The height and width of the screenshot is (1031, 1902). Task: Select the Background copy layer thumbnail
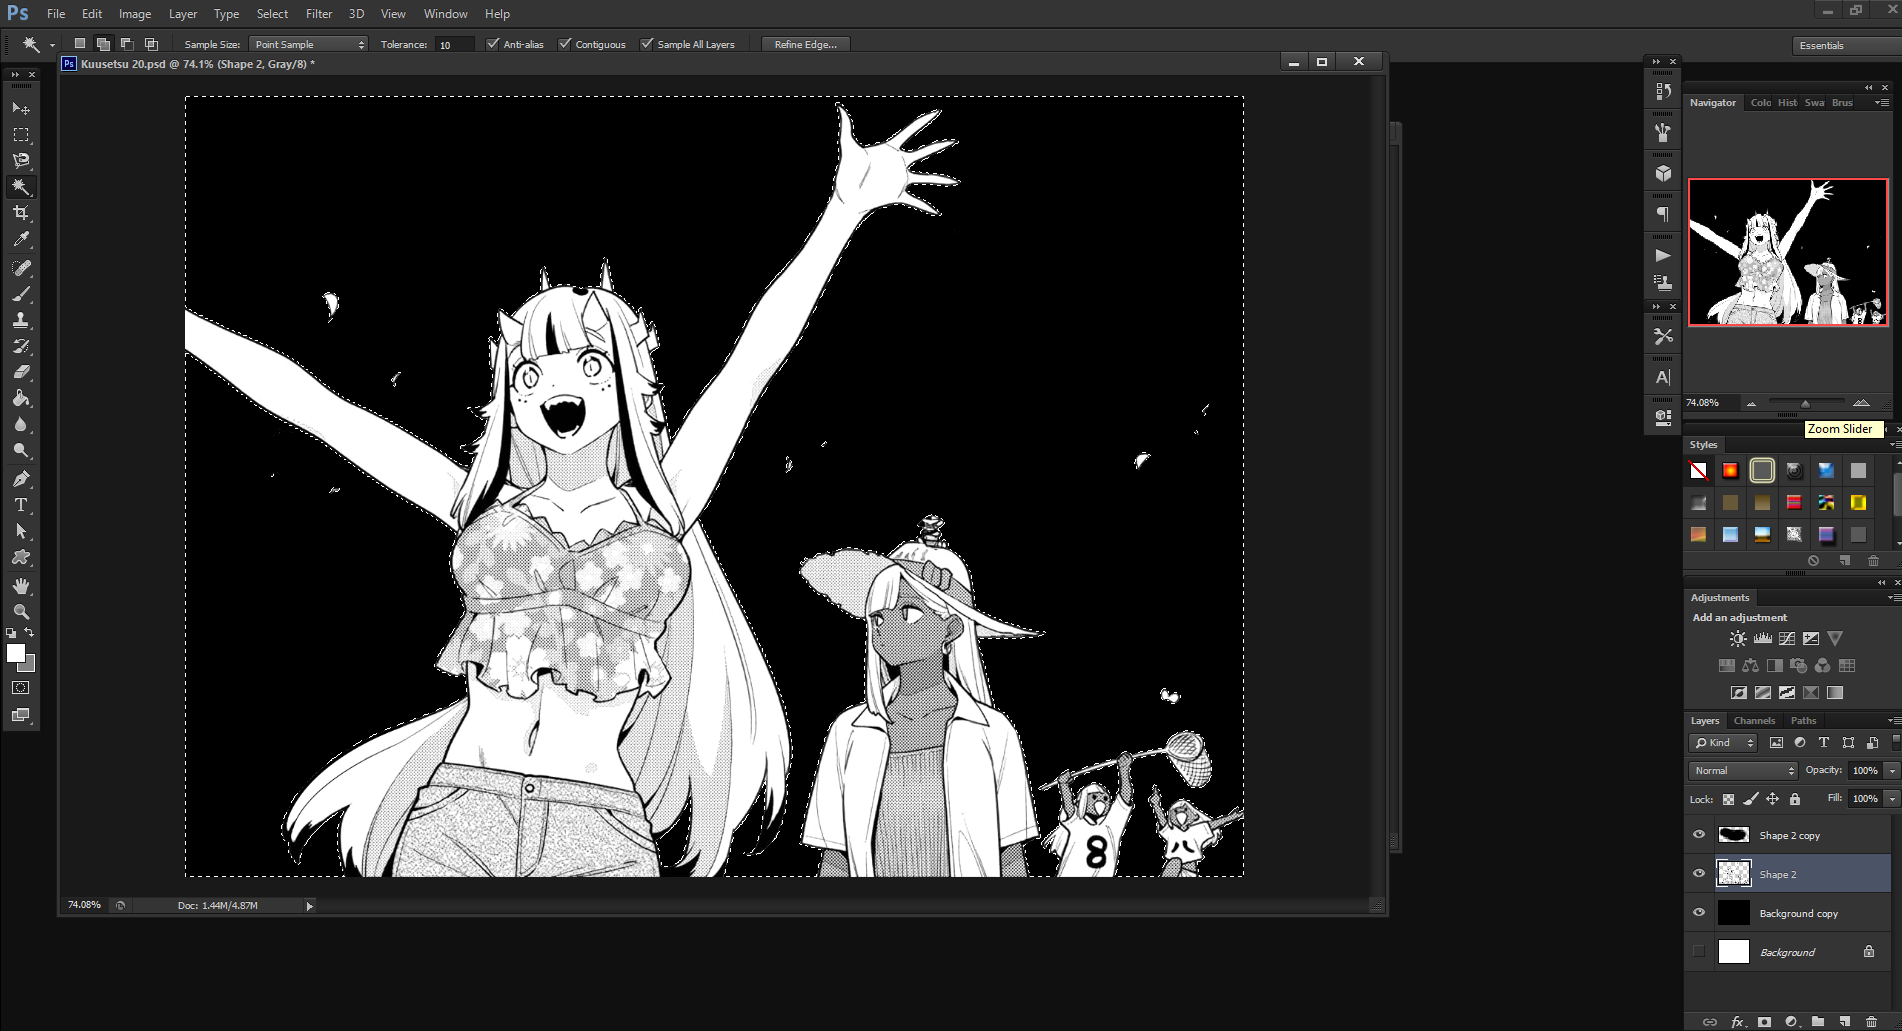pos(1733,913)
